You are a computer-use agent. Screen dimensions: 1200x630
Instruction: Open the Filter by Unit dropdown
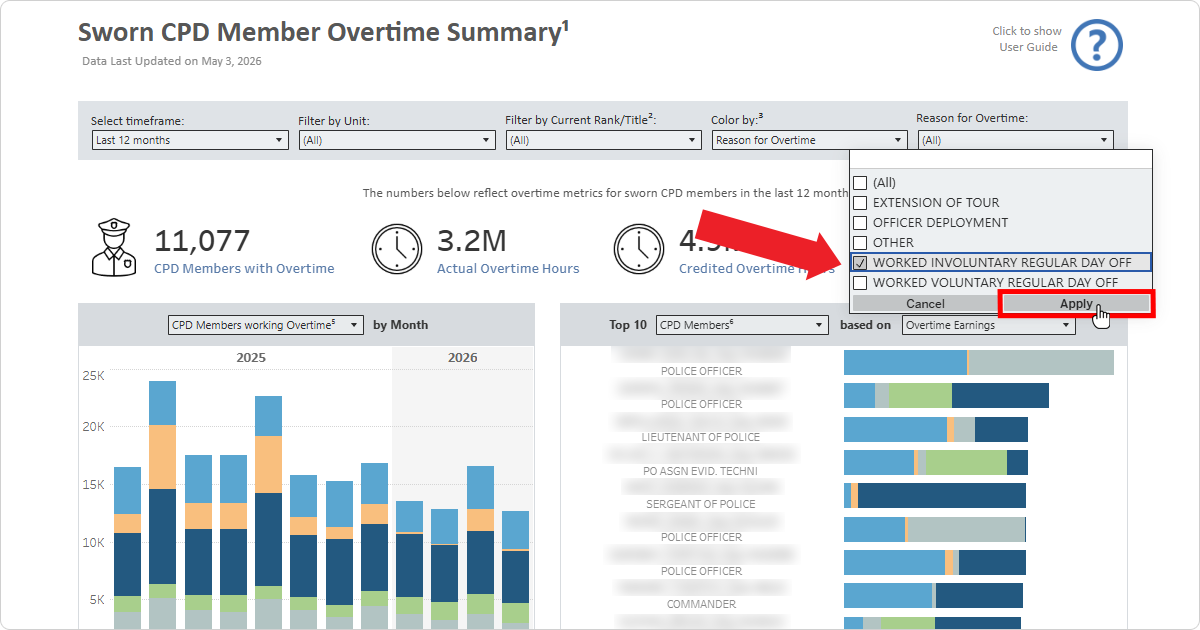click(397, 140)
